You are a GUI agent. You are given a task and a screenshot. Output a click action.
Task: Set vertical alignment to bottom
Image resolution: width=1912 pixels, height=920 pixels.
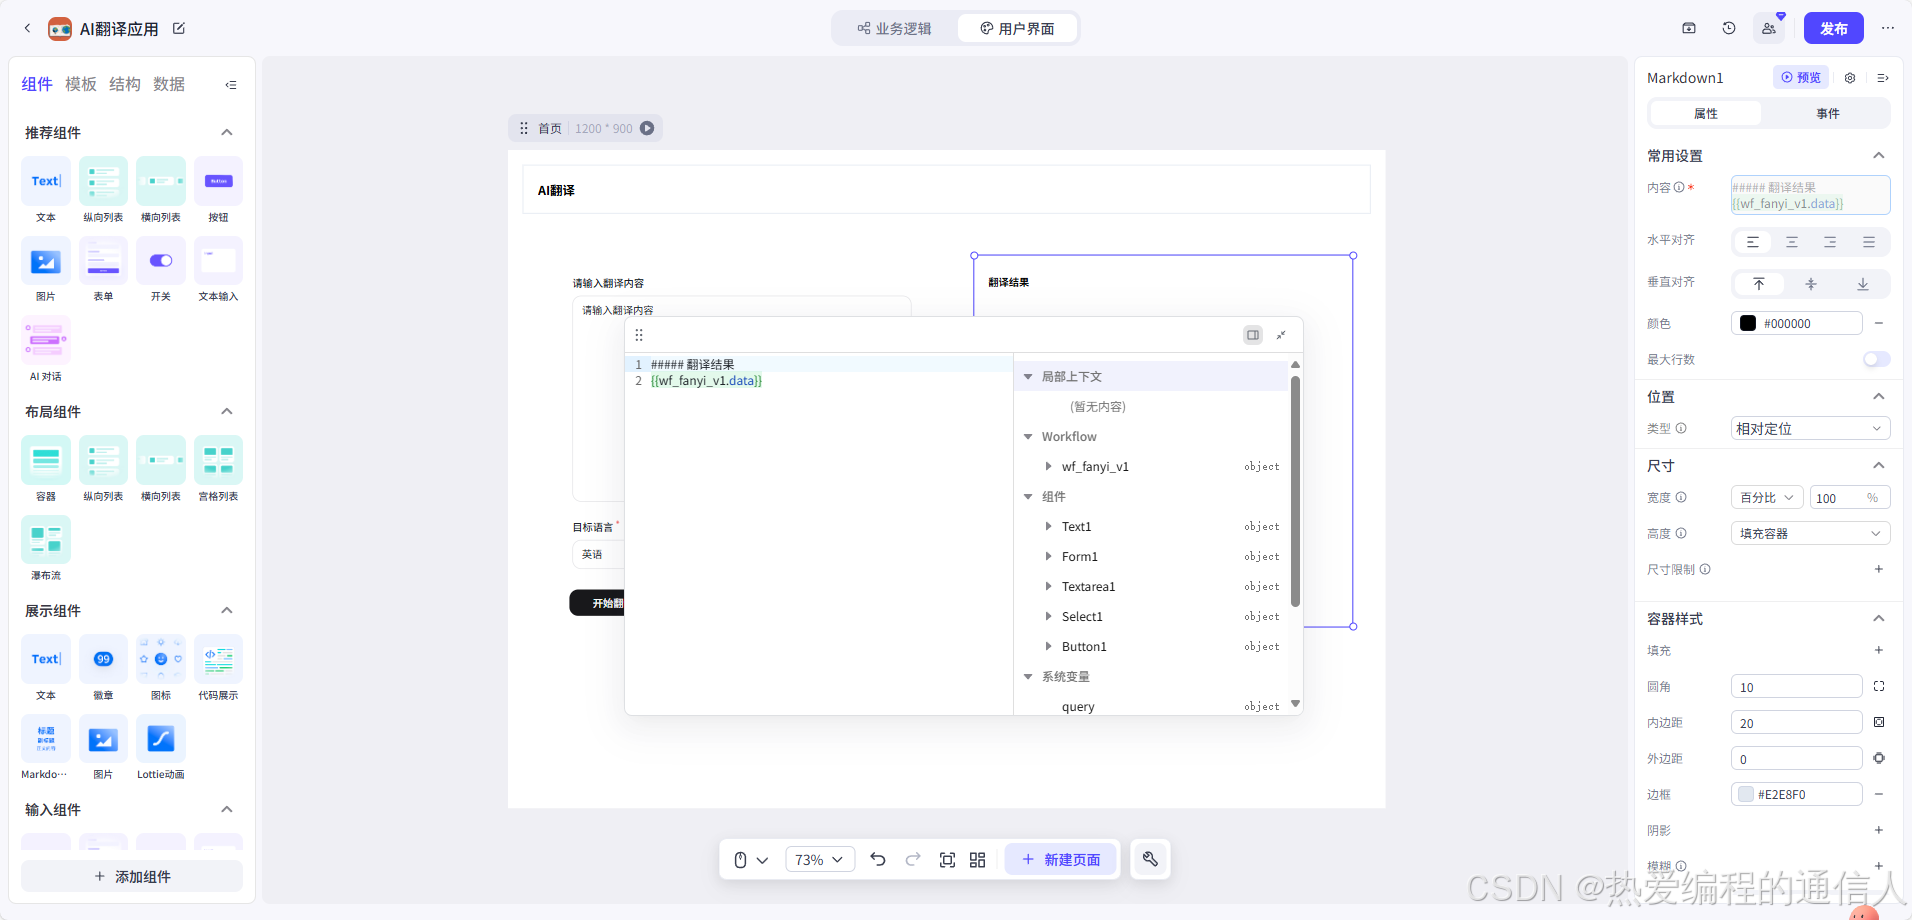(1863, 284)
